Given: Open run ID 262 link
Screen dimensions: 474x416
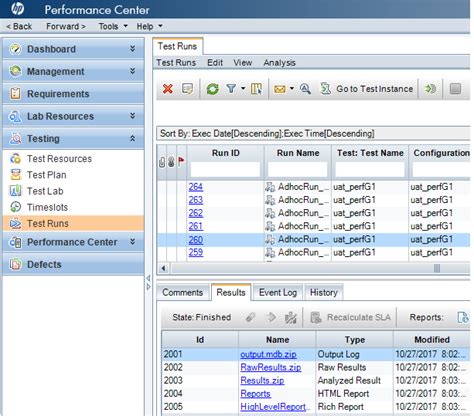Looking at the screenshot, I should (x=196, y=213).
